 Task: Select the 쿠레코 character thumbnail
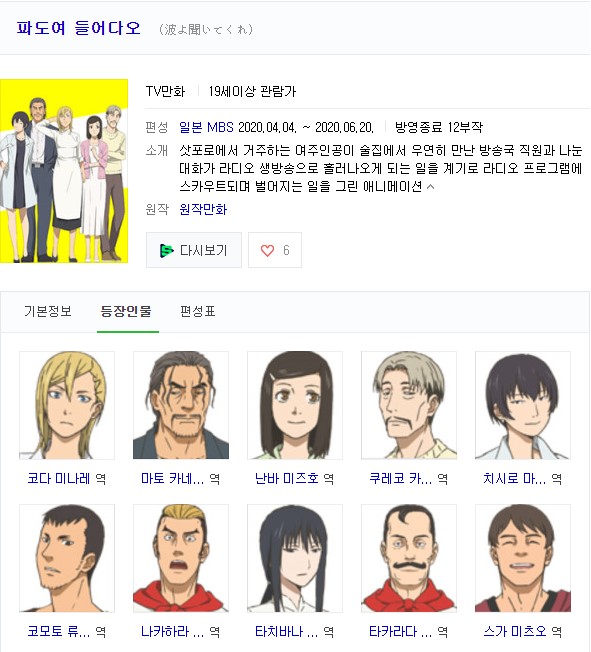[409, 405]
